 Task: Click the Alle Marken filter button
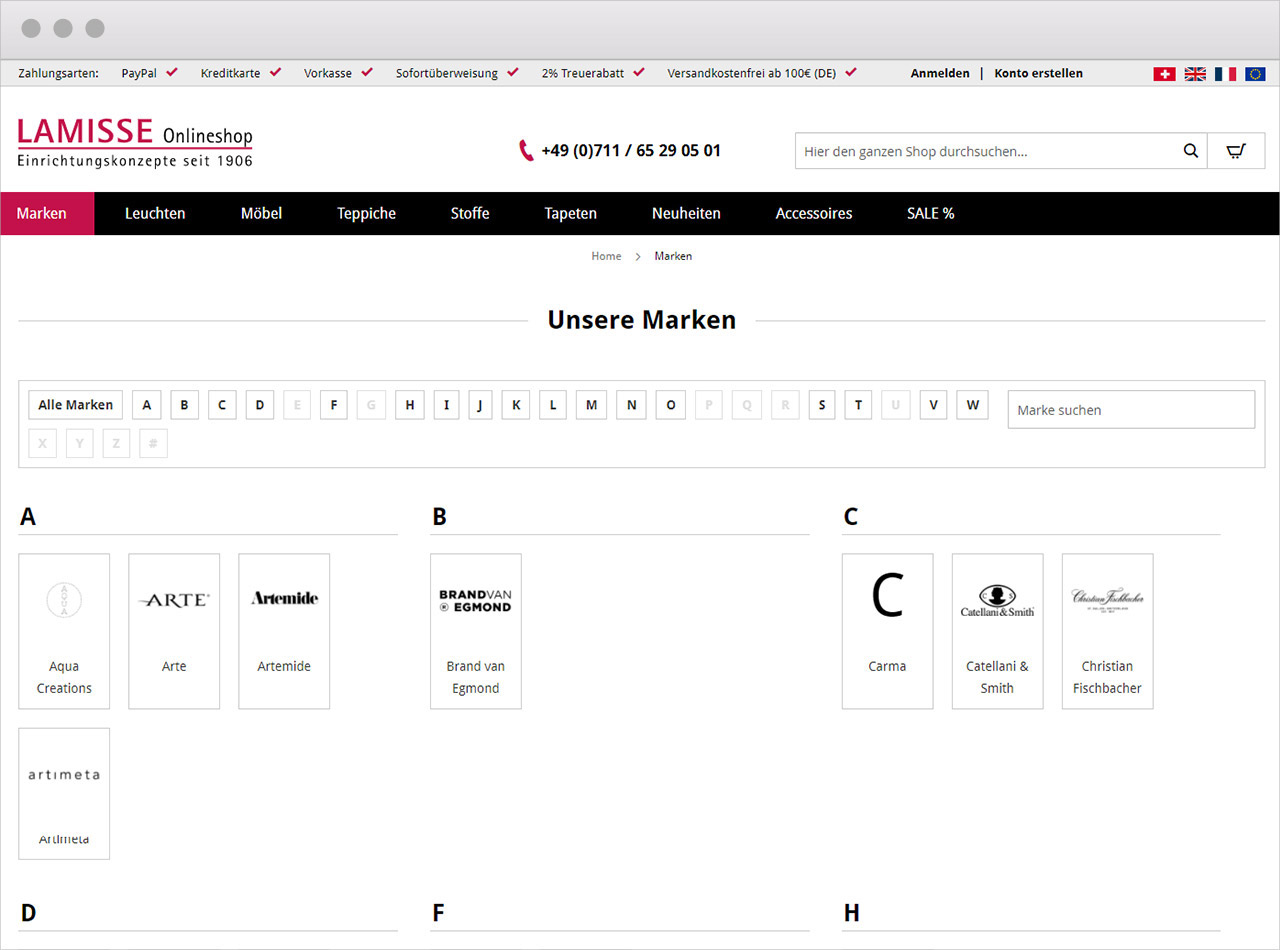tap(76, 405)
